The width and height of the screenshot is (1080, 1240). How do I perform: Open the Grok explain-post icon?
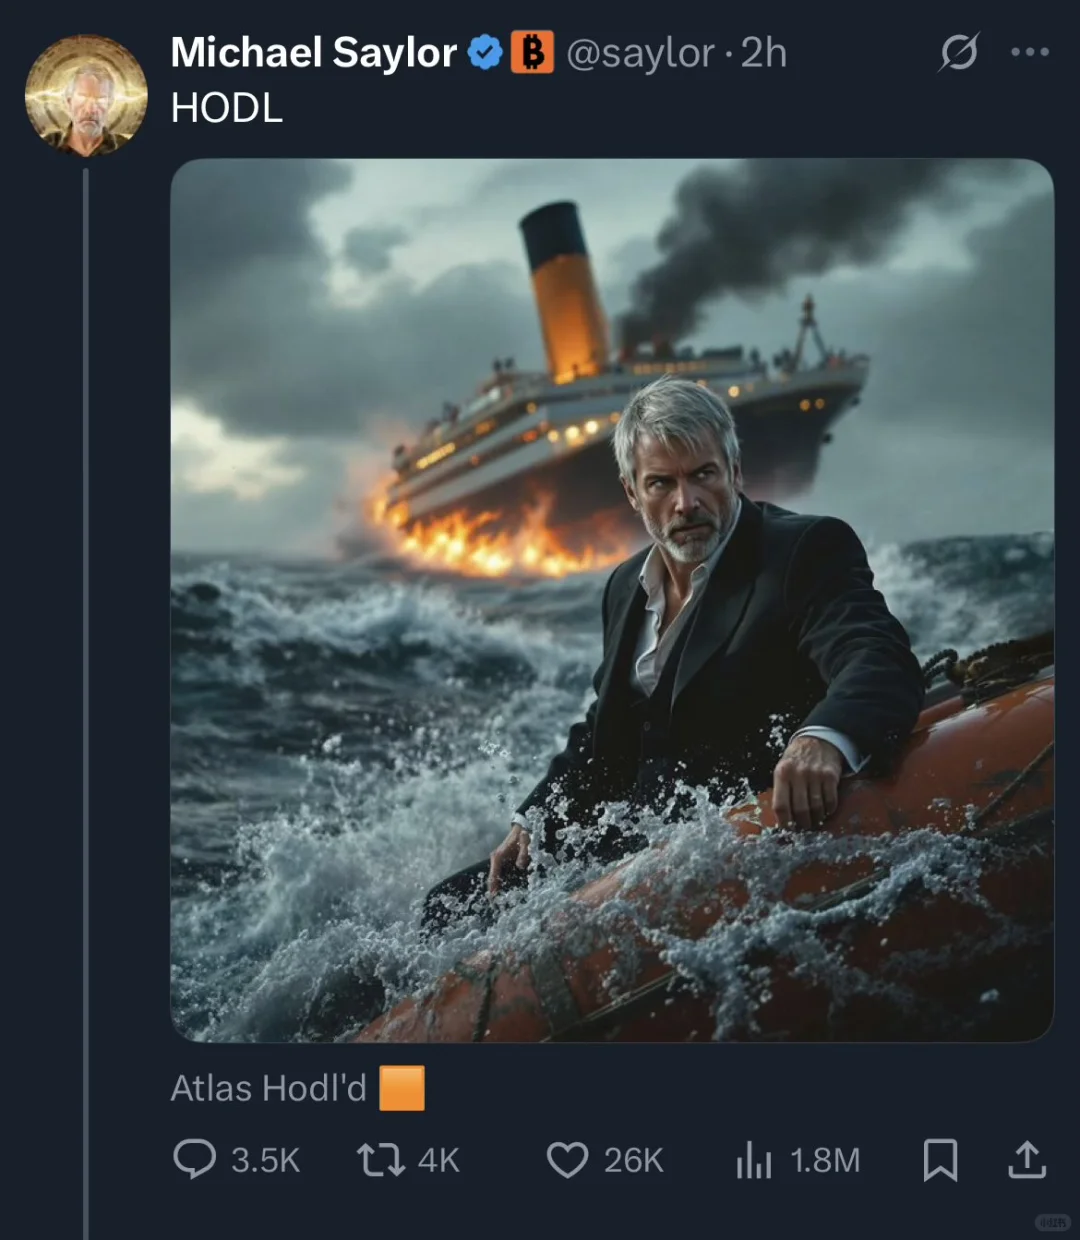pos(958,52)
